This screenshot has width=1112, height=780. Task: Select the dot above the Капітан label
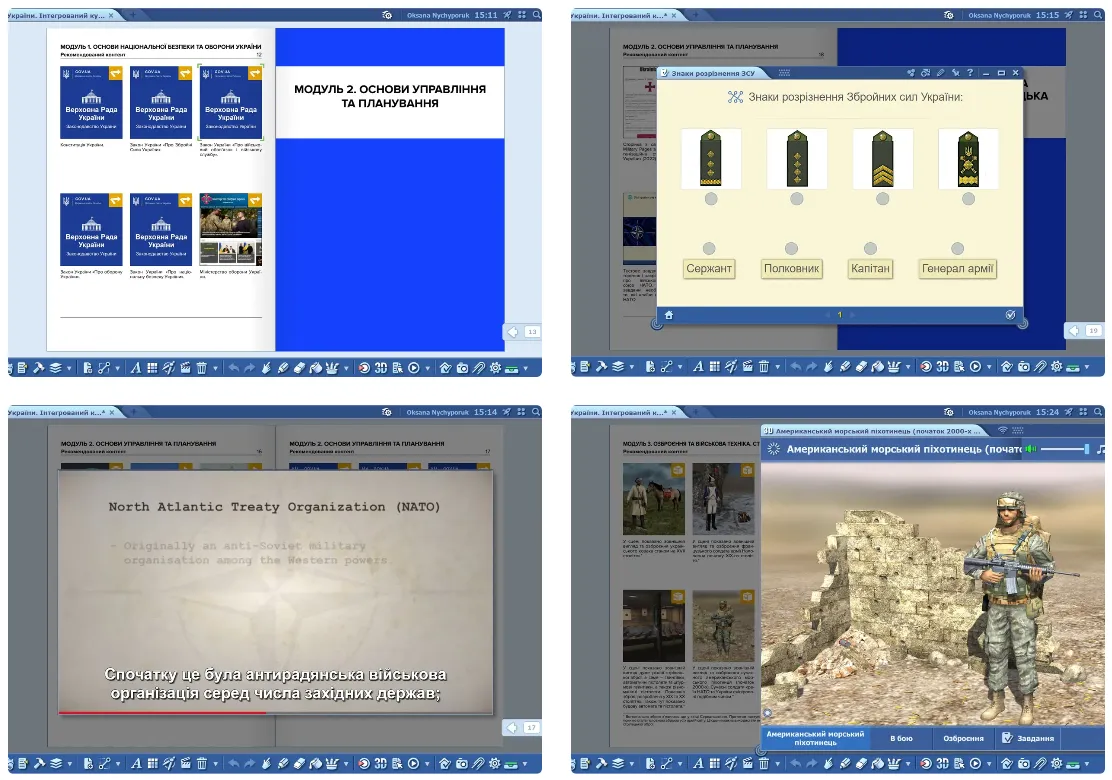click(870, 248)
